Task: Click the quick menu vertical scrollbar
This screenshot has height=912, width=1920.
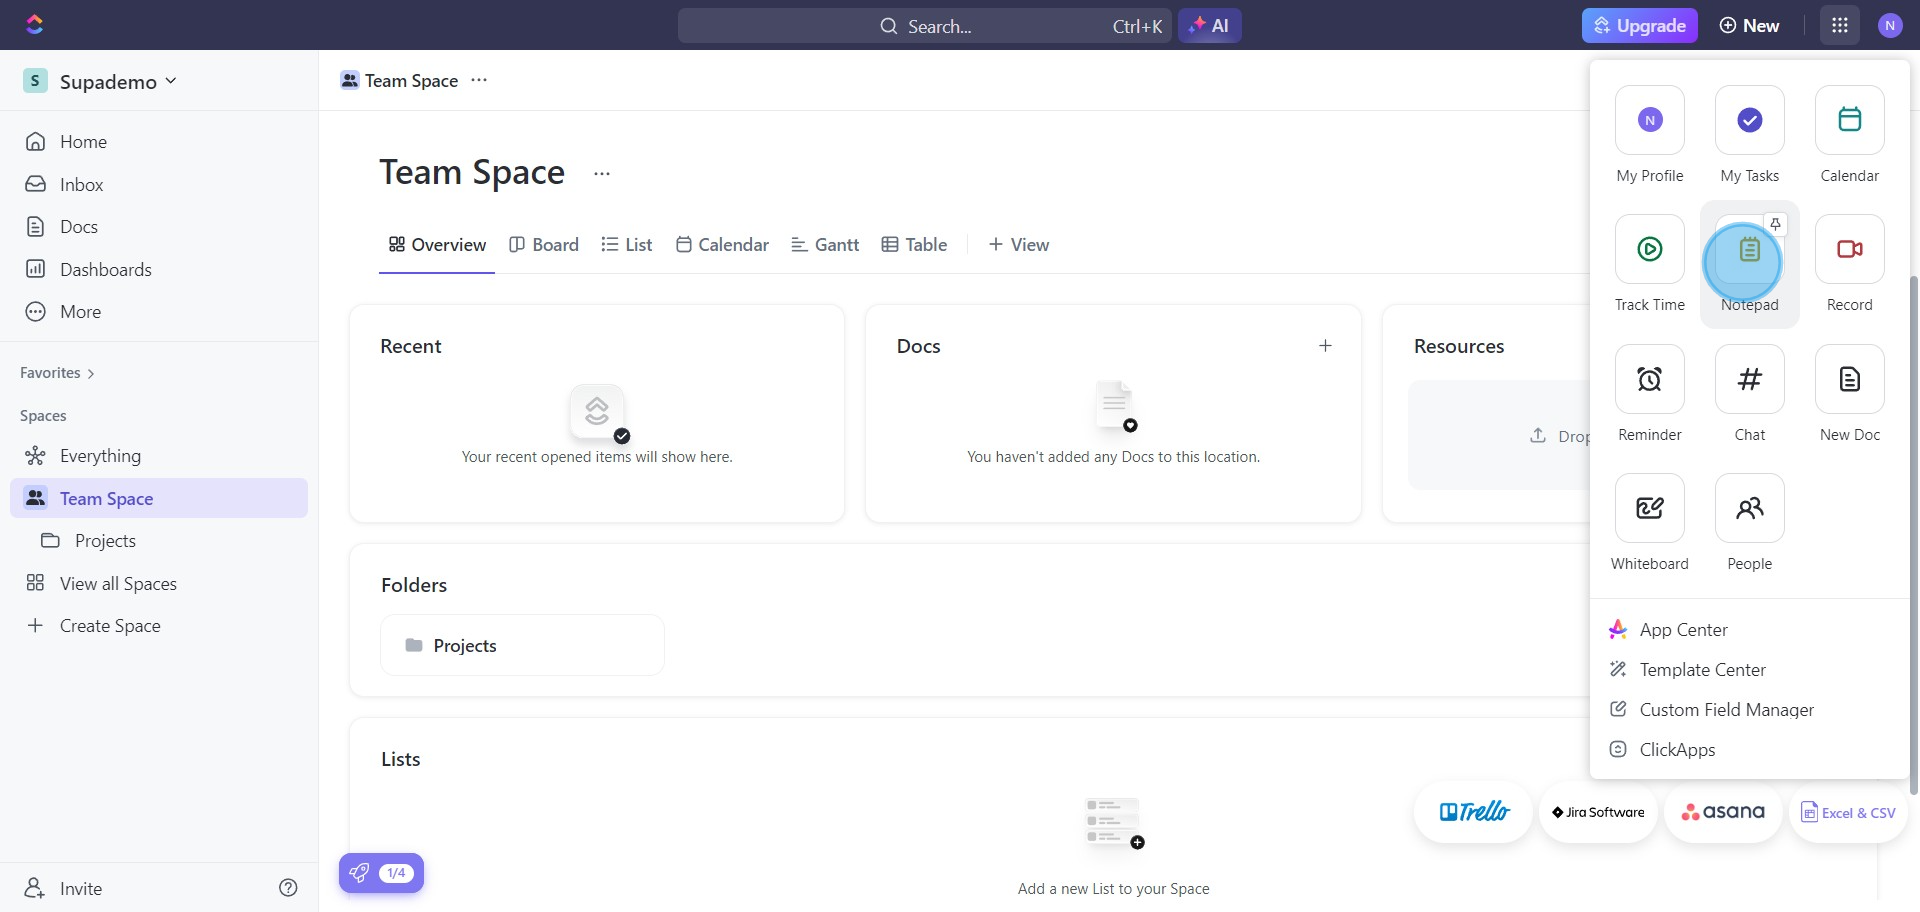Action: 1914,535
